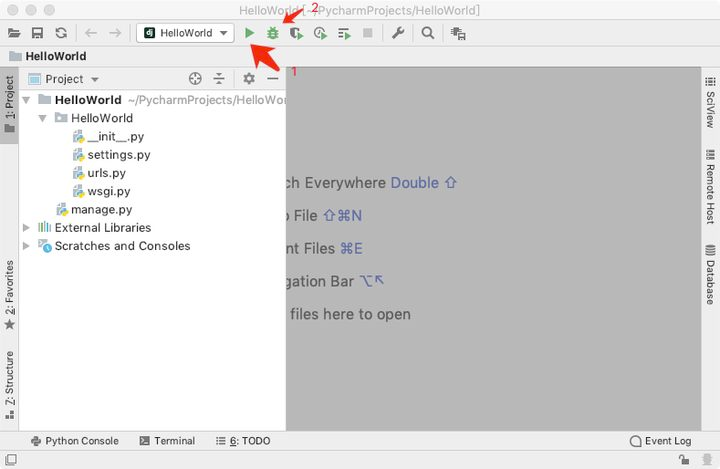720x469 pixels.
Task: Click the Concurrency diagram run icon
Action: click(344, 33)
